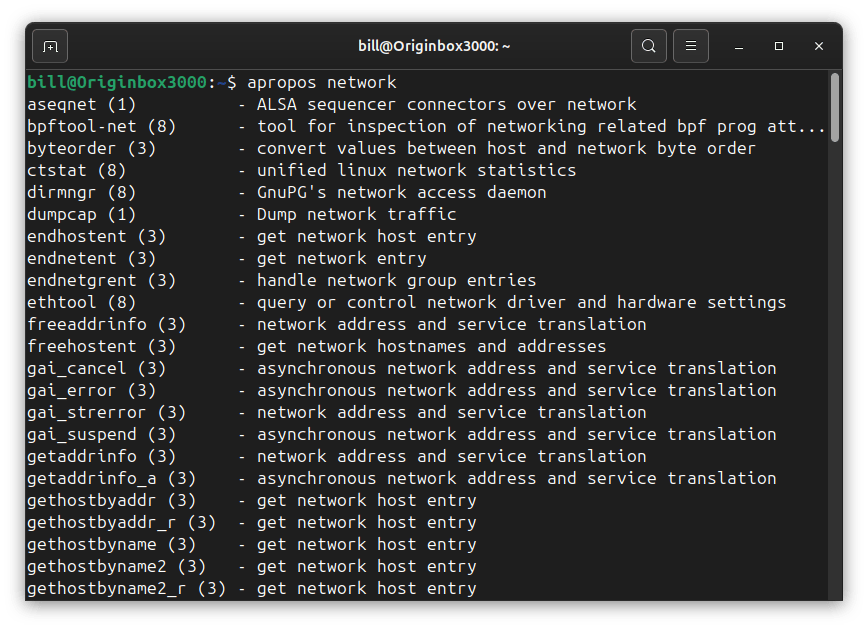Click the apropos network command text
The height and width of the screenshot is (629, 868).
[x=321, y=82]
